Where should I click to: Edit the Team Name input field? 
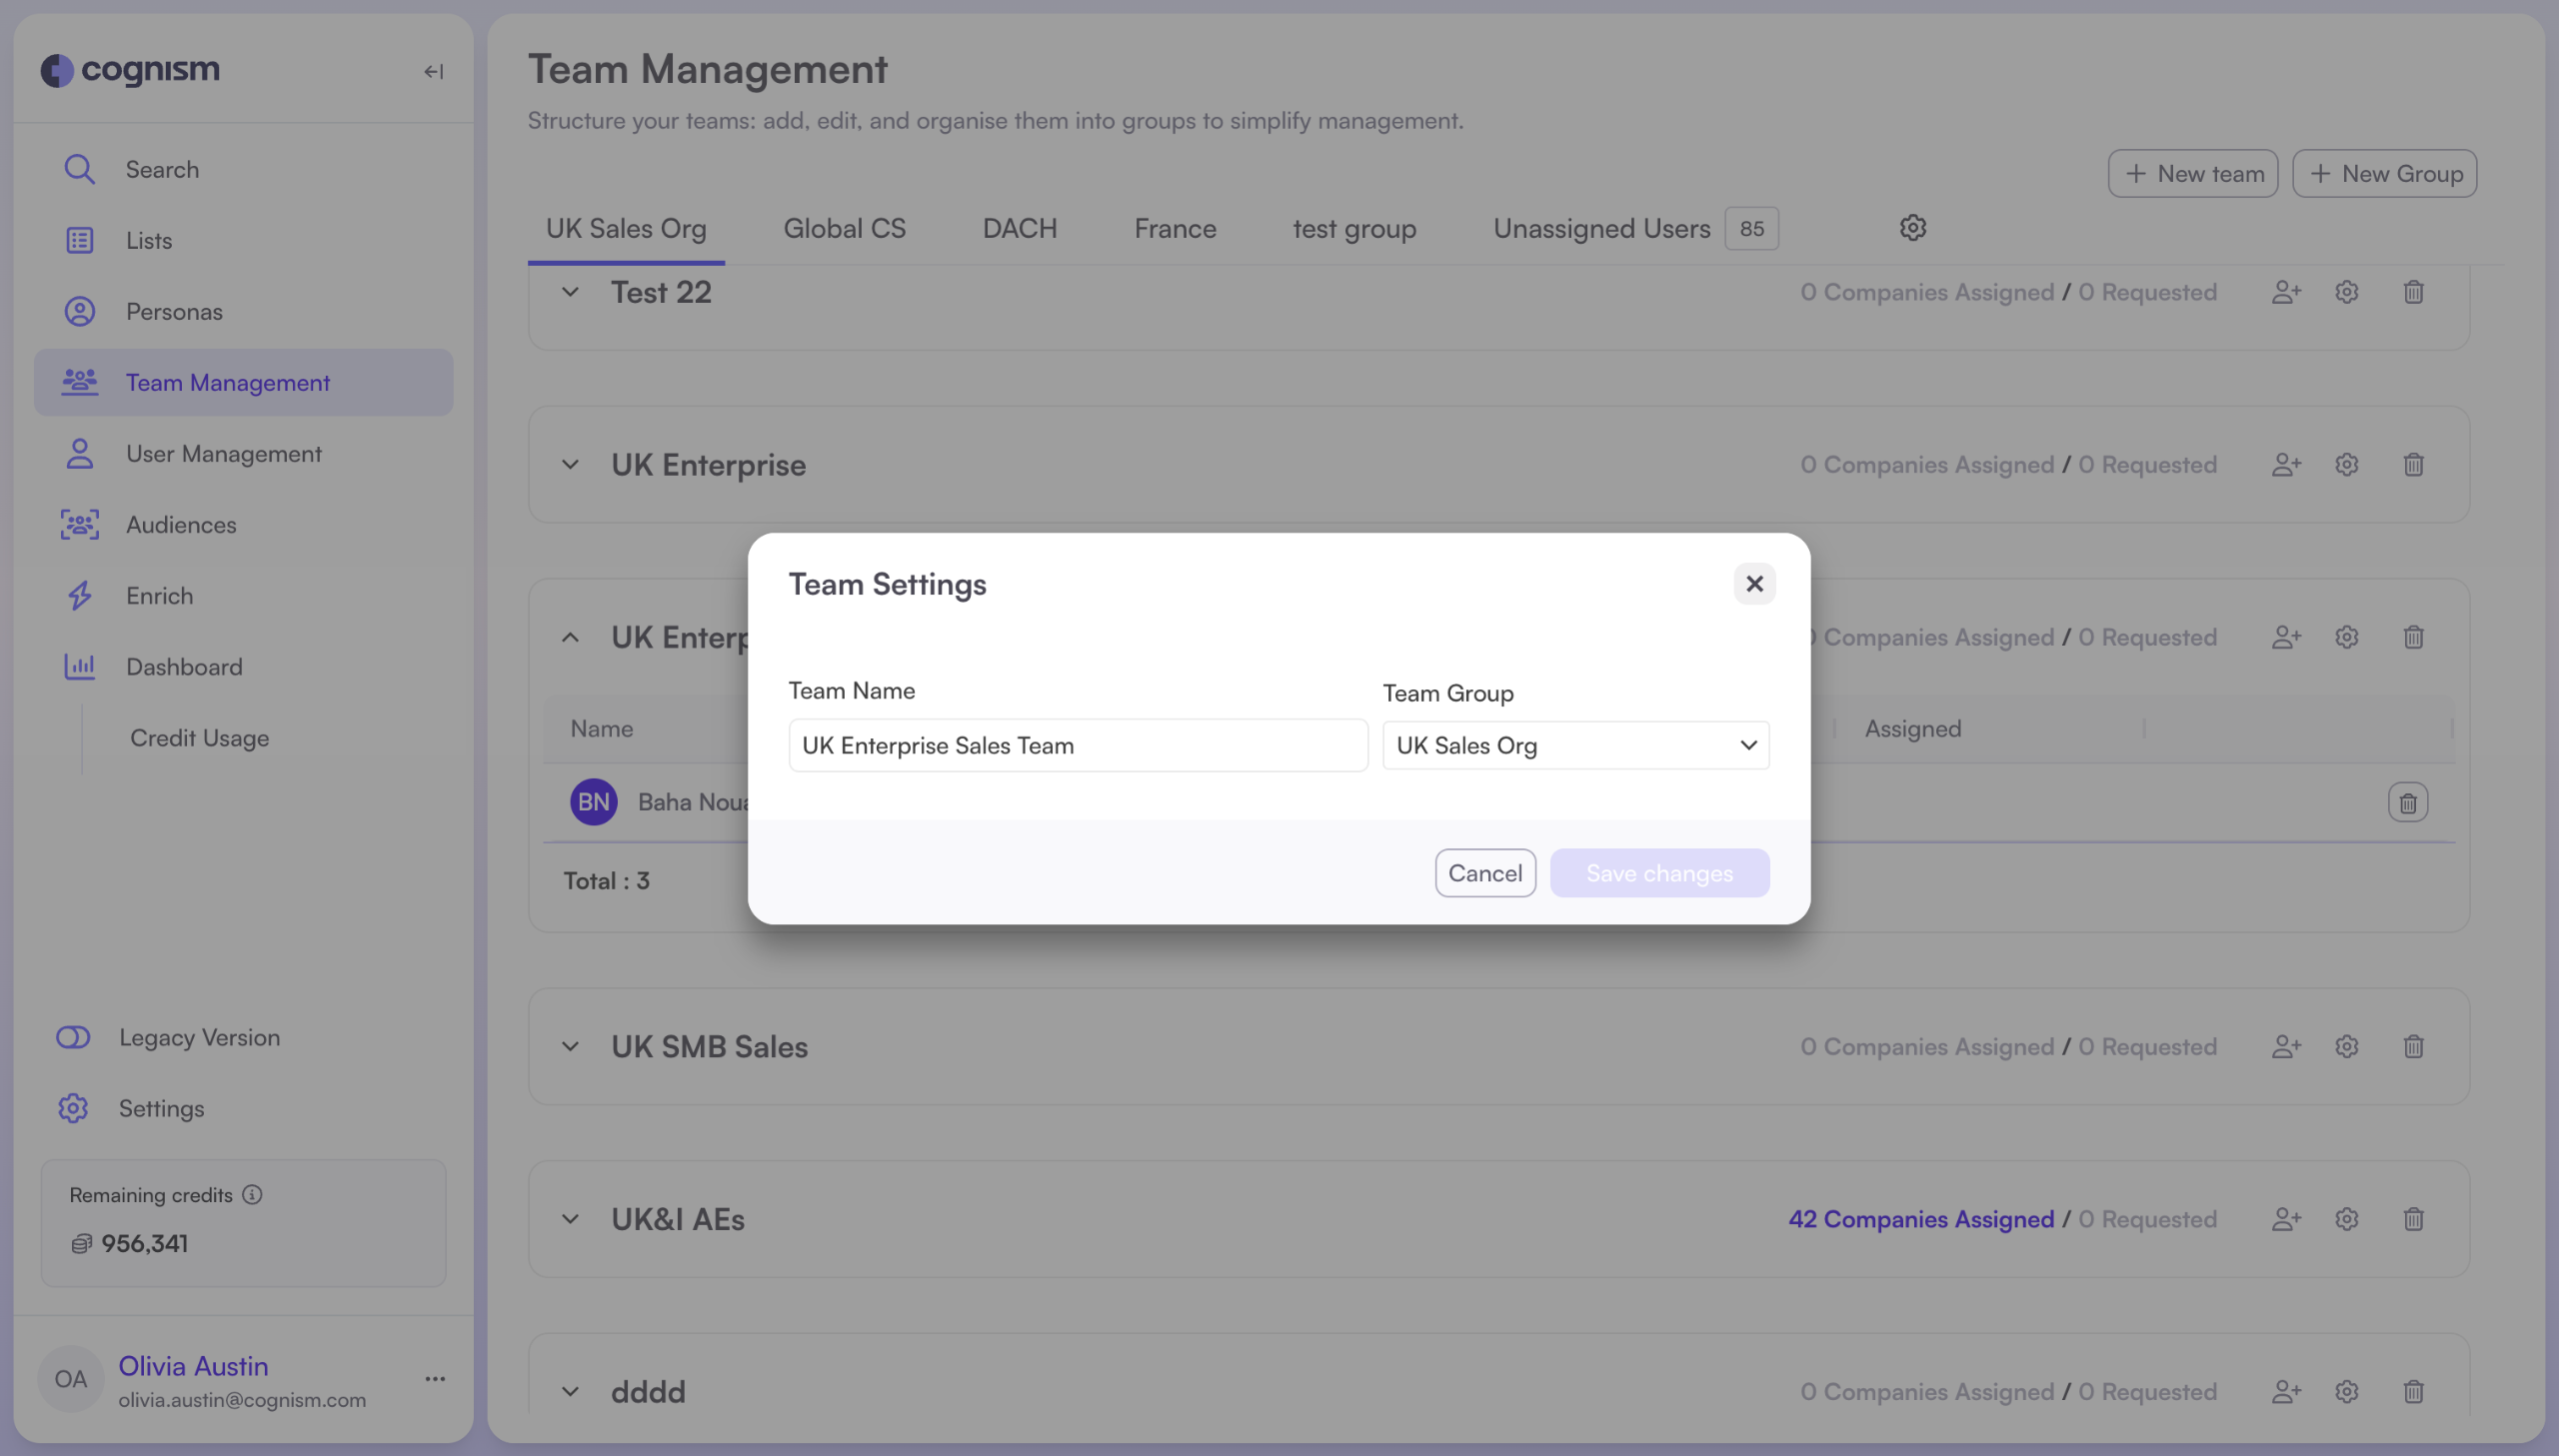click(x=1077, y=745)
